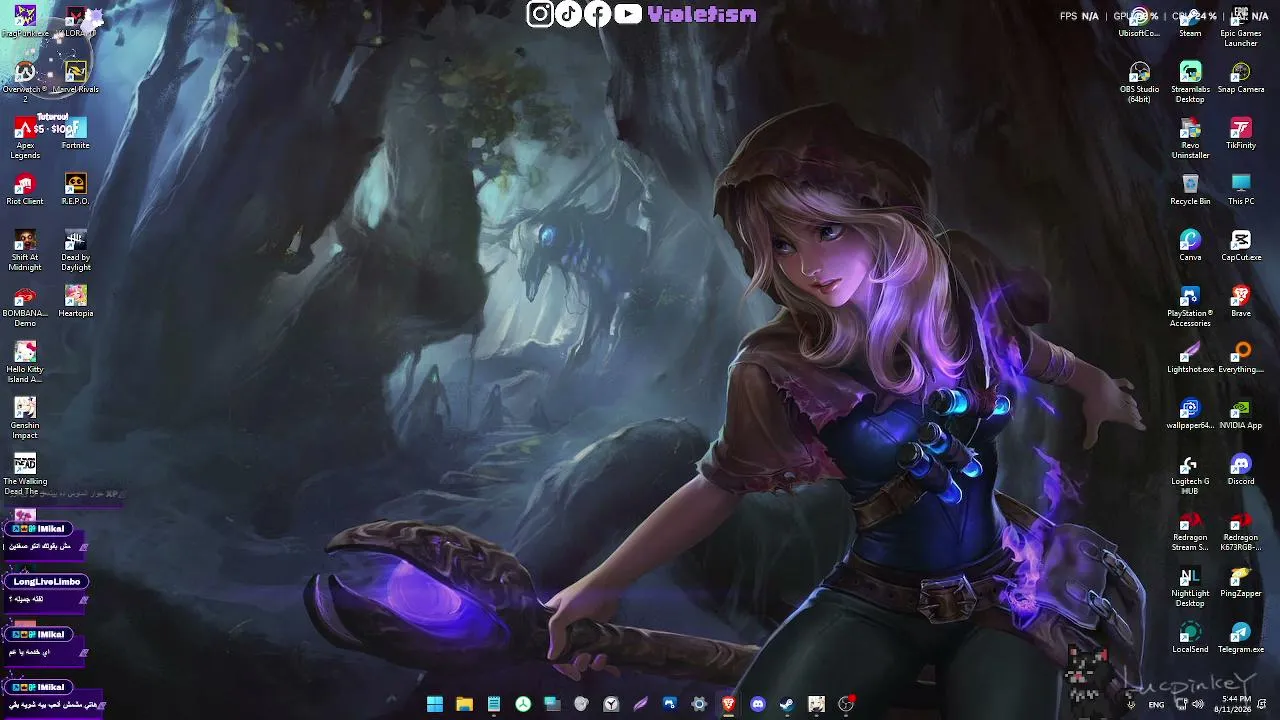The image size is (1280, 720).
Task: Select the Genshin Impact desktop icon
Action: click(x=25, y=418)
